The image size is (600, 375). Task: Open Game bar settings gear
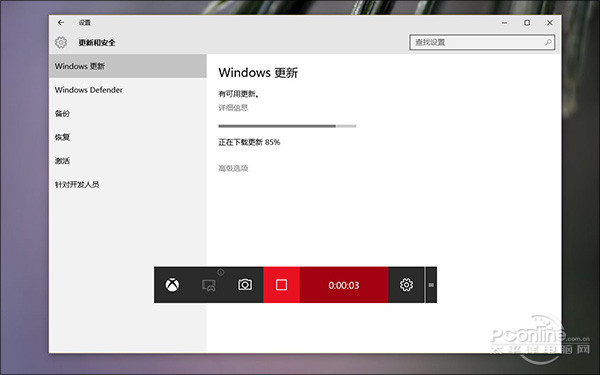point(406,285)
